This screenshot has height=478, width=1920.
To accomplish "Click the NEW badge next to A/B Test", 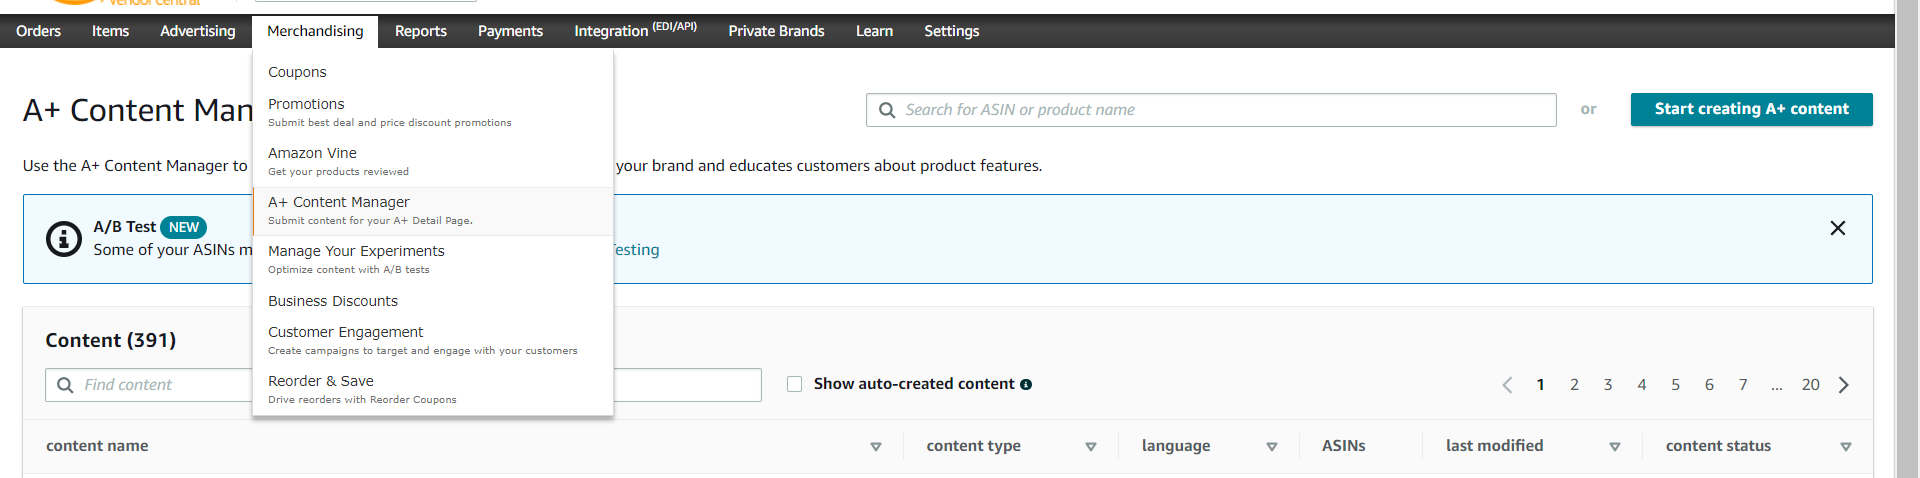I will pyautogui.click(x=183, y=227).
